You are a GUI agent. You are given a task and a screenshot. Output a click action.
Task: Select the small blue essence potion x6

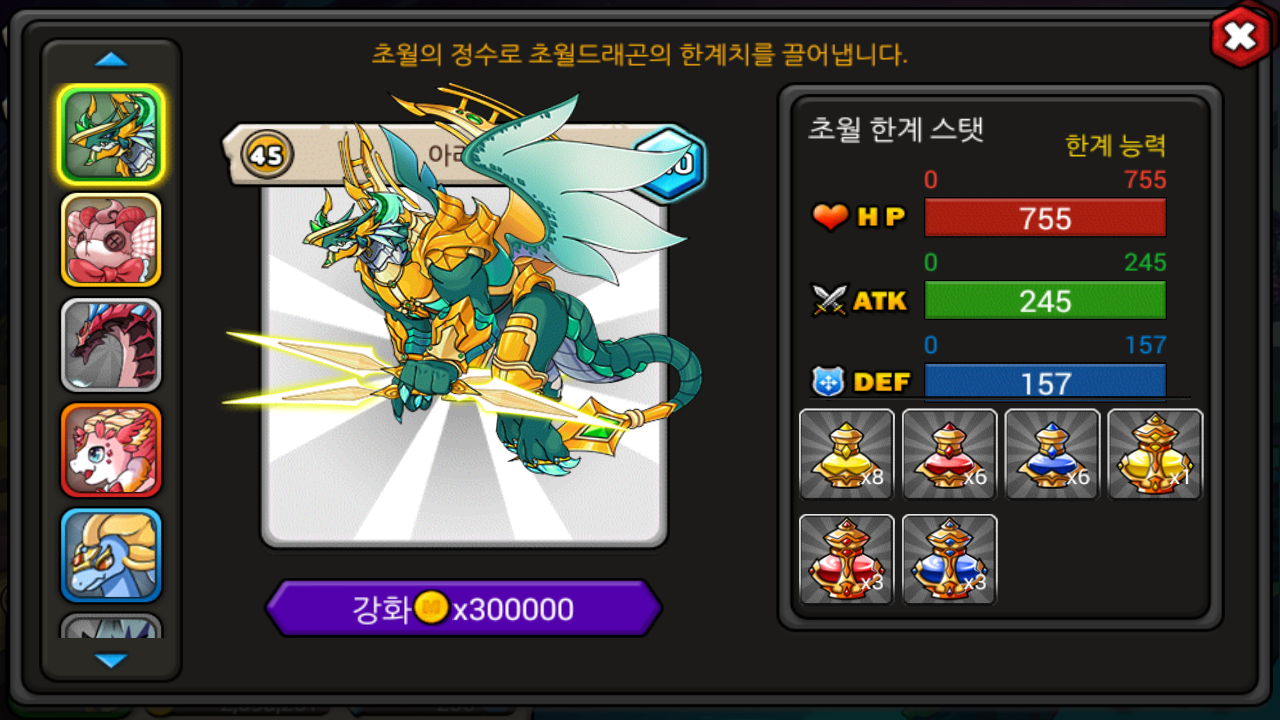(x=1053, y=454)
